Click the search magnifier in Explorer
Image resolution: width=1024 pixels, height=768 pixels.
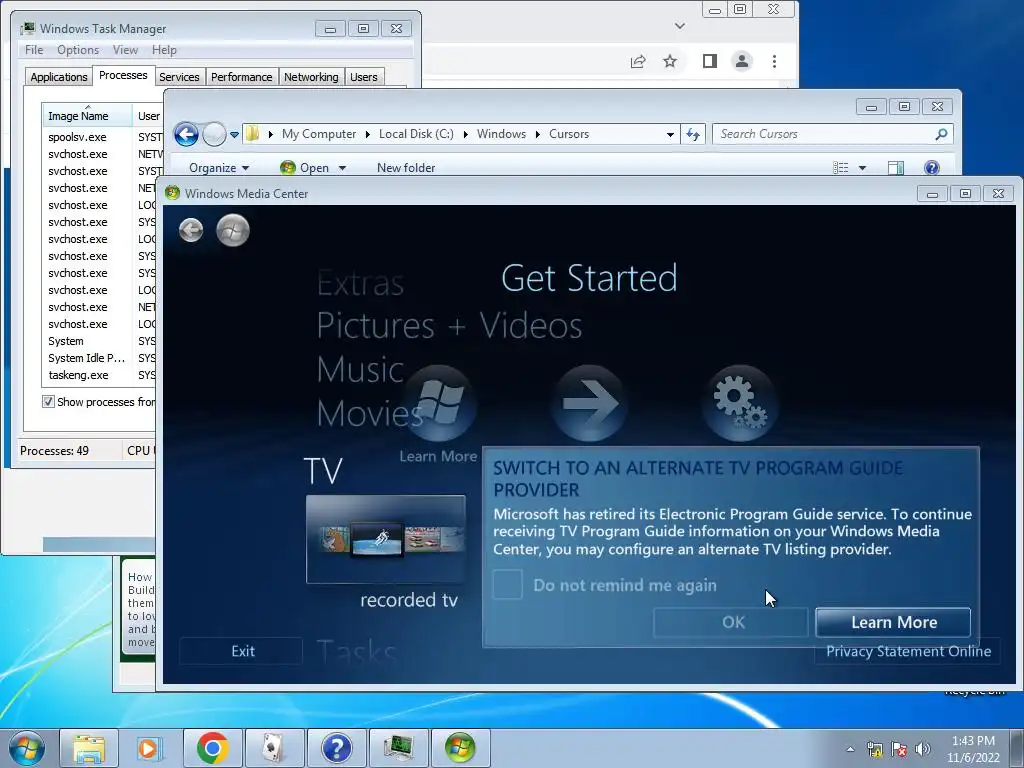[x=940, y=134]
